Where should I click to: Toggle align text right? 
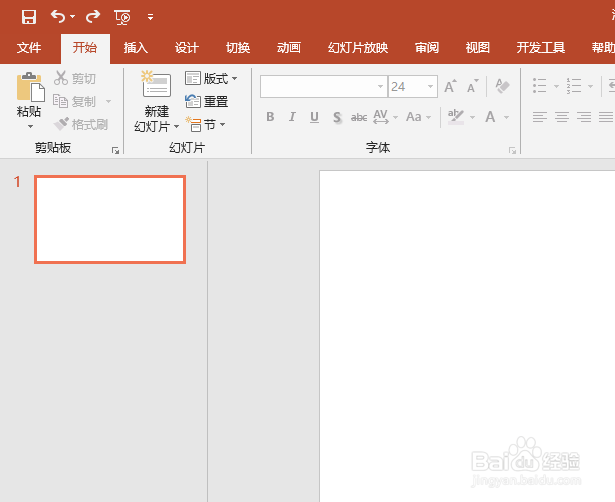point(584,117)
